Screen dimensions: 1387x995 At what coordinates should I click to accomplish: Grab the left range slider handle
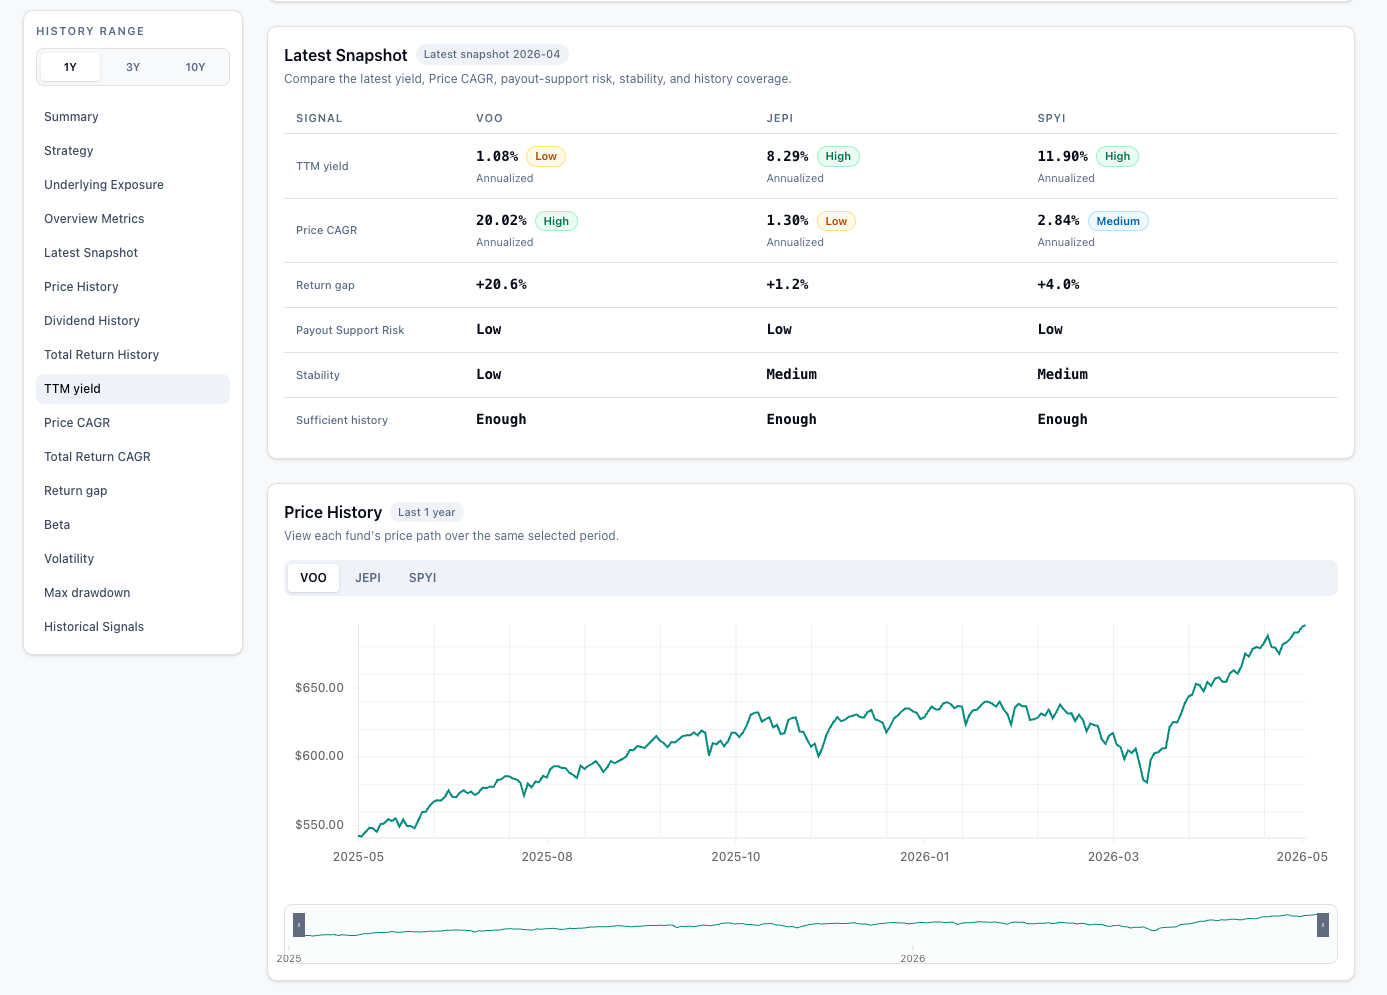(299, 925)
